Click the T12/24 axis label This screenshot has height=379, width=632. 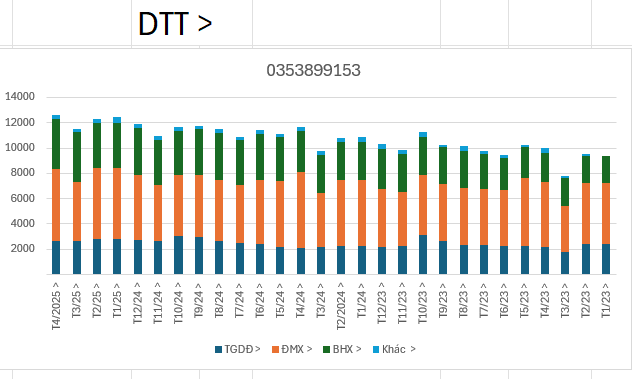click(x=137, y=303)
